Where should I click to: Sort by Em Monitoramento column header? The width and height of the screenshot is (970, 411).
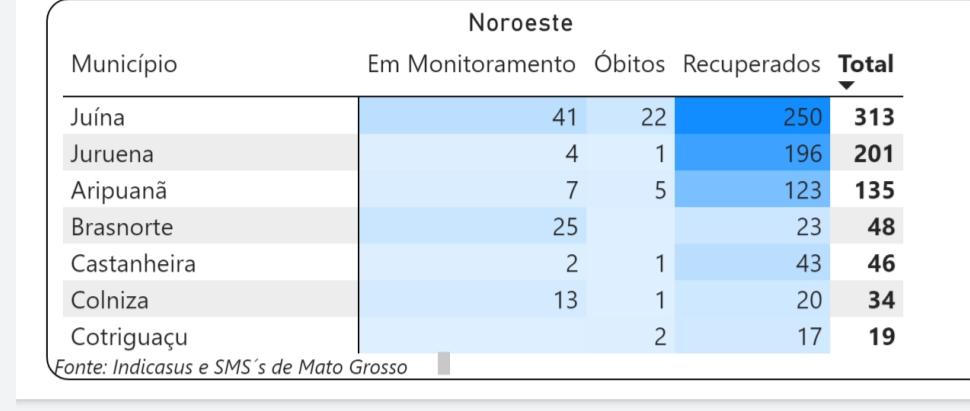click(471, 64)
